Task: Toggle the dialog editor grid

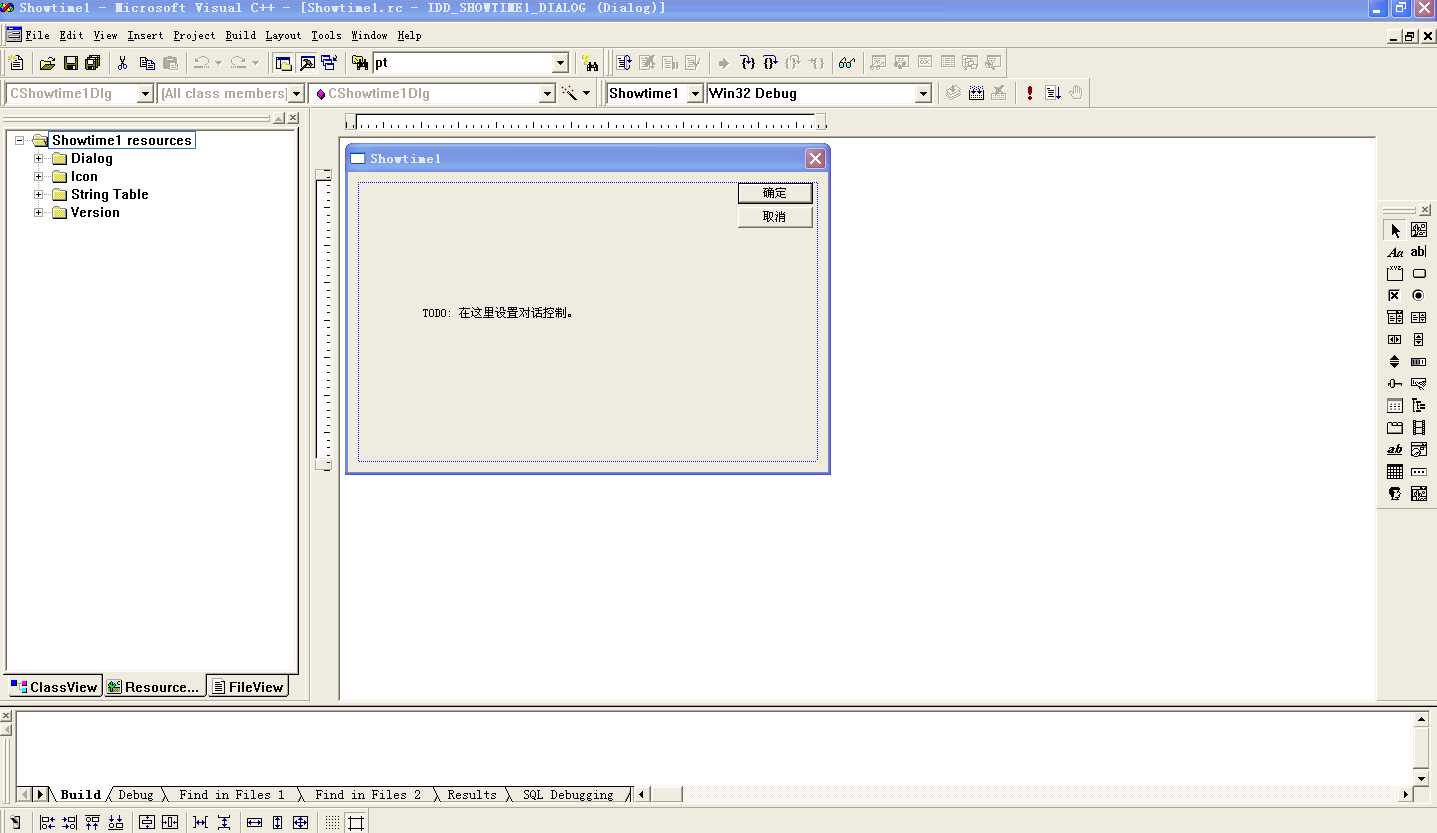Action: [333, 822]
